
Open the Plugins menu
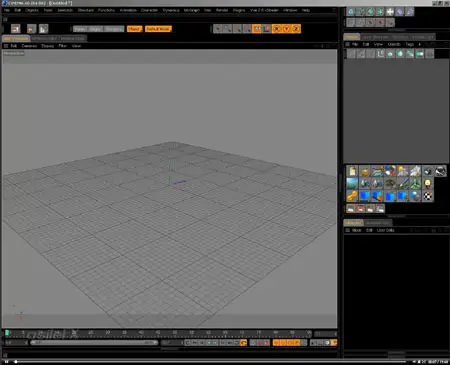pos(239,10)
